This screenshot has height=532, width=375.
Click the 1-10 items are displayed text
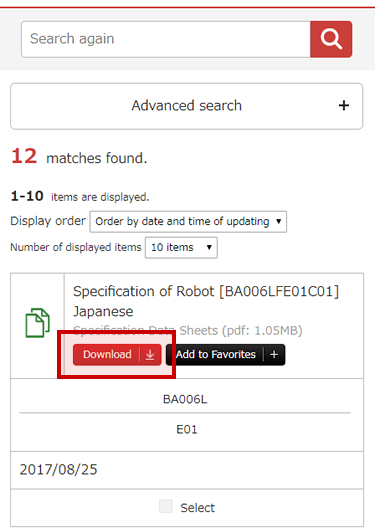[80, 196]
